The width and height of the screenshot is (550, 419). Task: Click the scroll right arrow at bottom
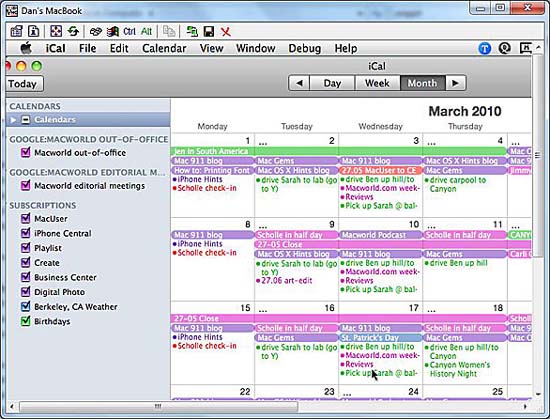(525, 407)
